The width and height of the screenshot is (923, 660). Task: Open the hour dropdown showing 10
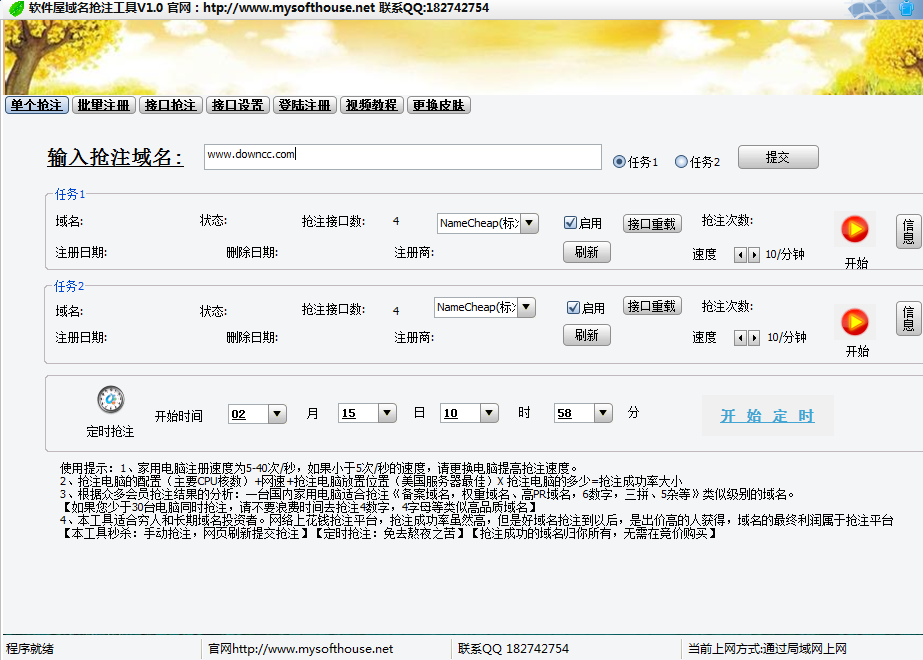point(489,412)
